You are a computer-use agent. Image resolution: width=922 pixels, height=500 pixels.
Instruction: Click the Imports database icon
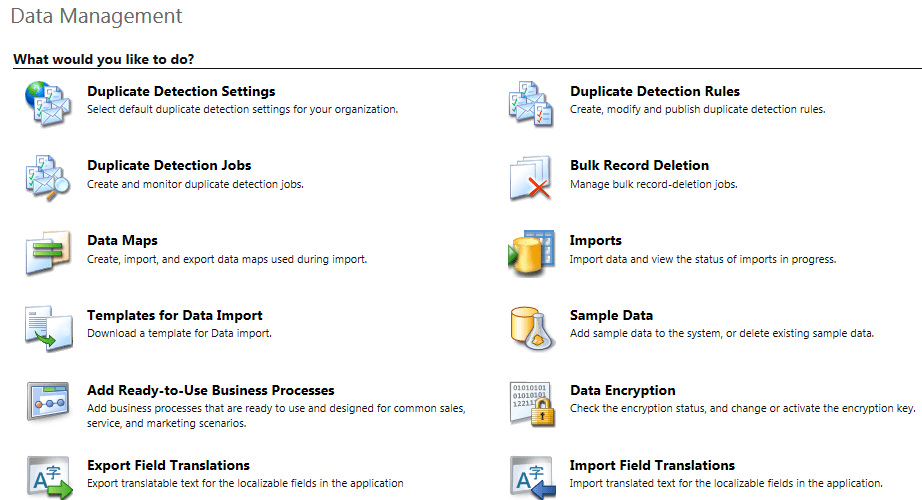(x=531, y=251)
